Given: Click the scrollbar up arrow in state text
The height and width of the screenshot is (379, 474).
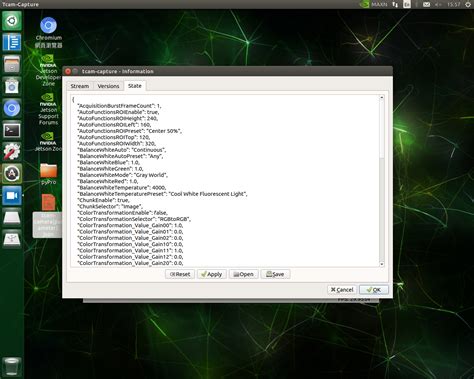Looking at the screenshot, I should (x=382, y=98).
